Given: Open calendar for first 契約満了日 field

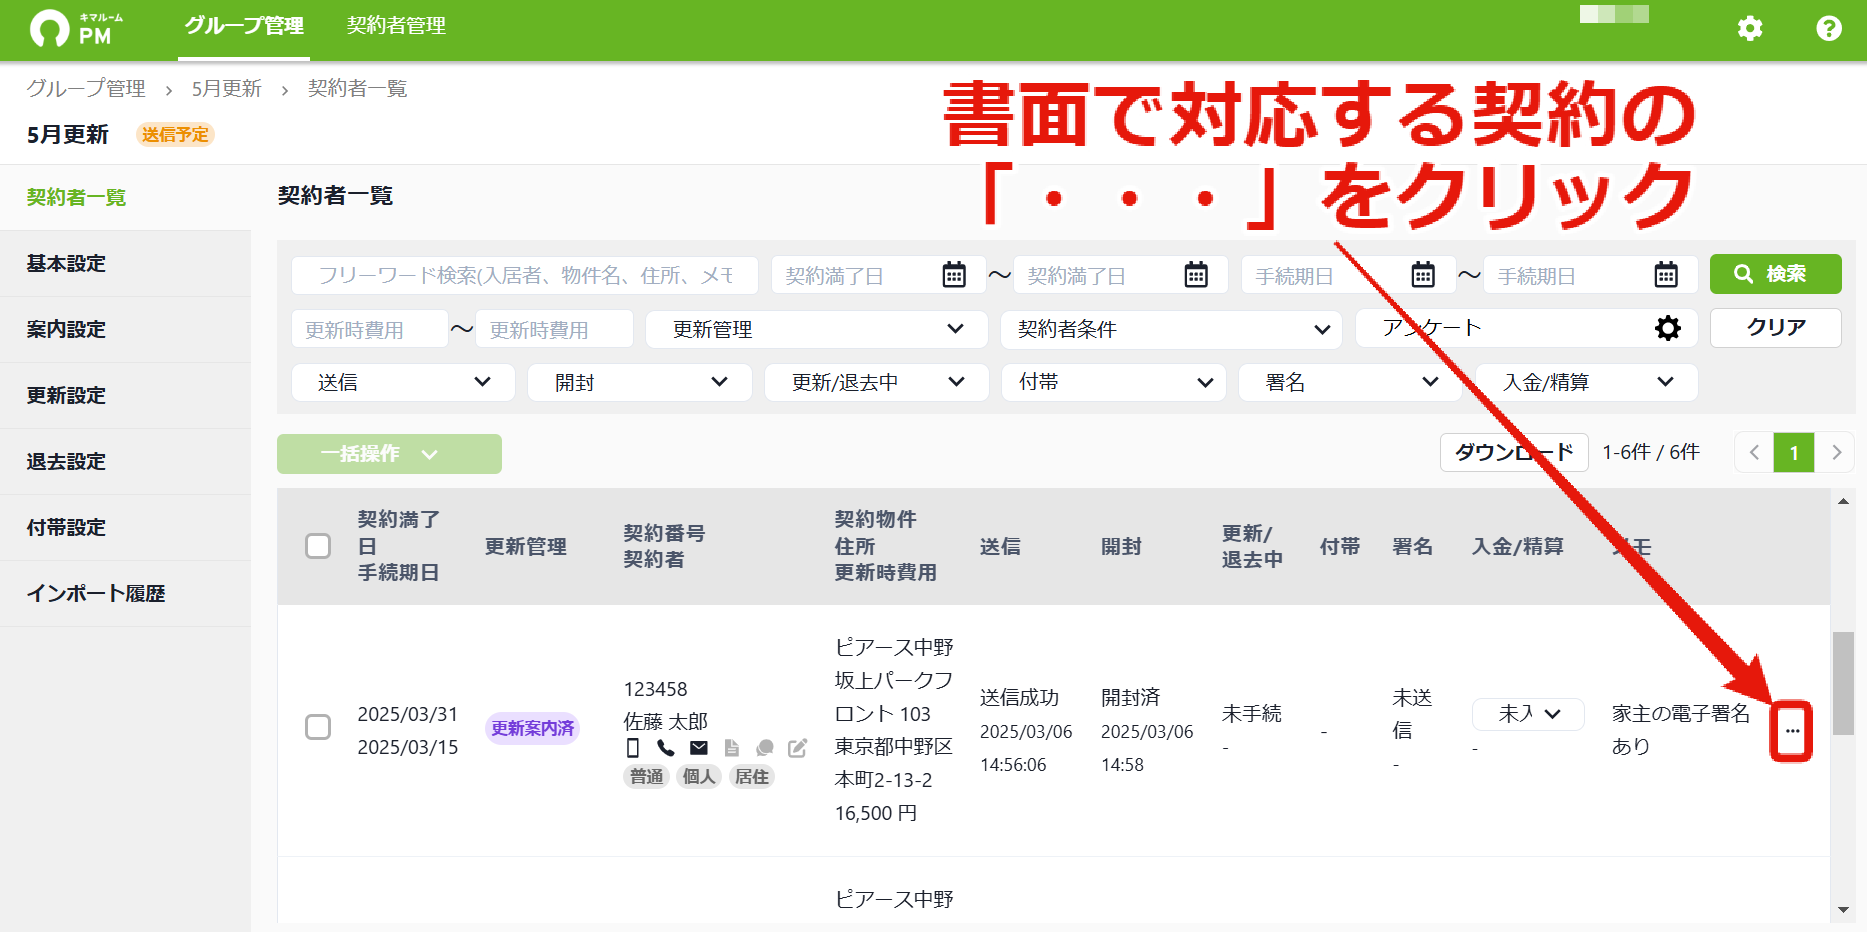Looking at the screenshot, I should 954,275.
